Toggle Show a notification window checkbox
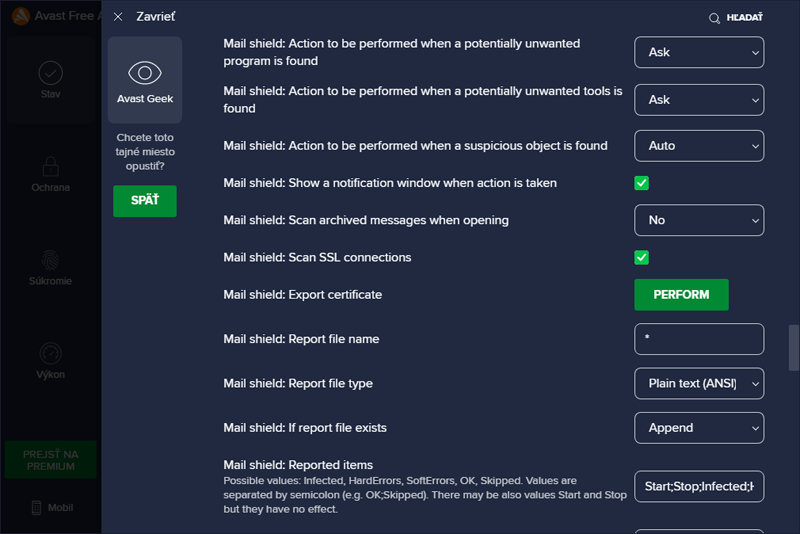 (x=641, y=183)
